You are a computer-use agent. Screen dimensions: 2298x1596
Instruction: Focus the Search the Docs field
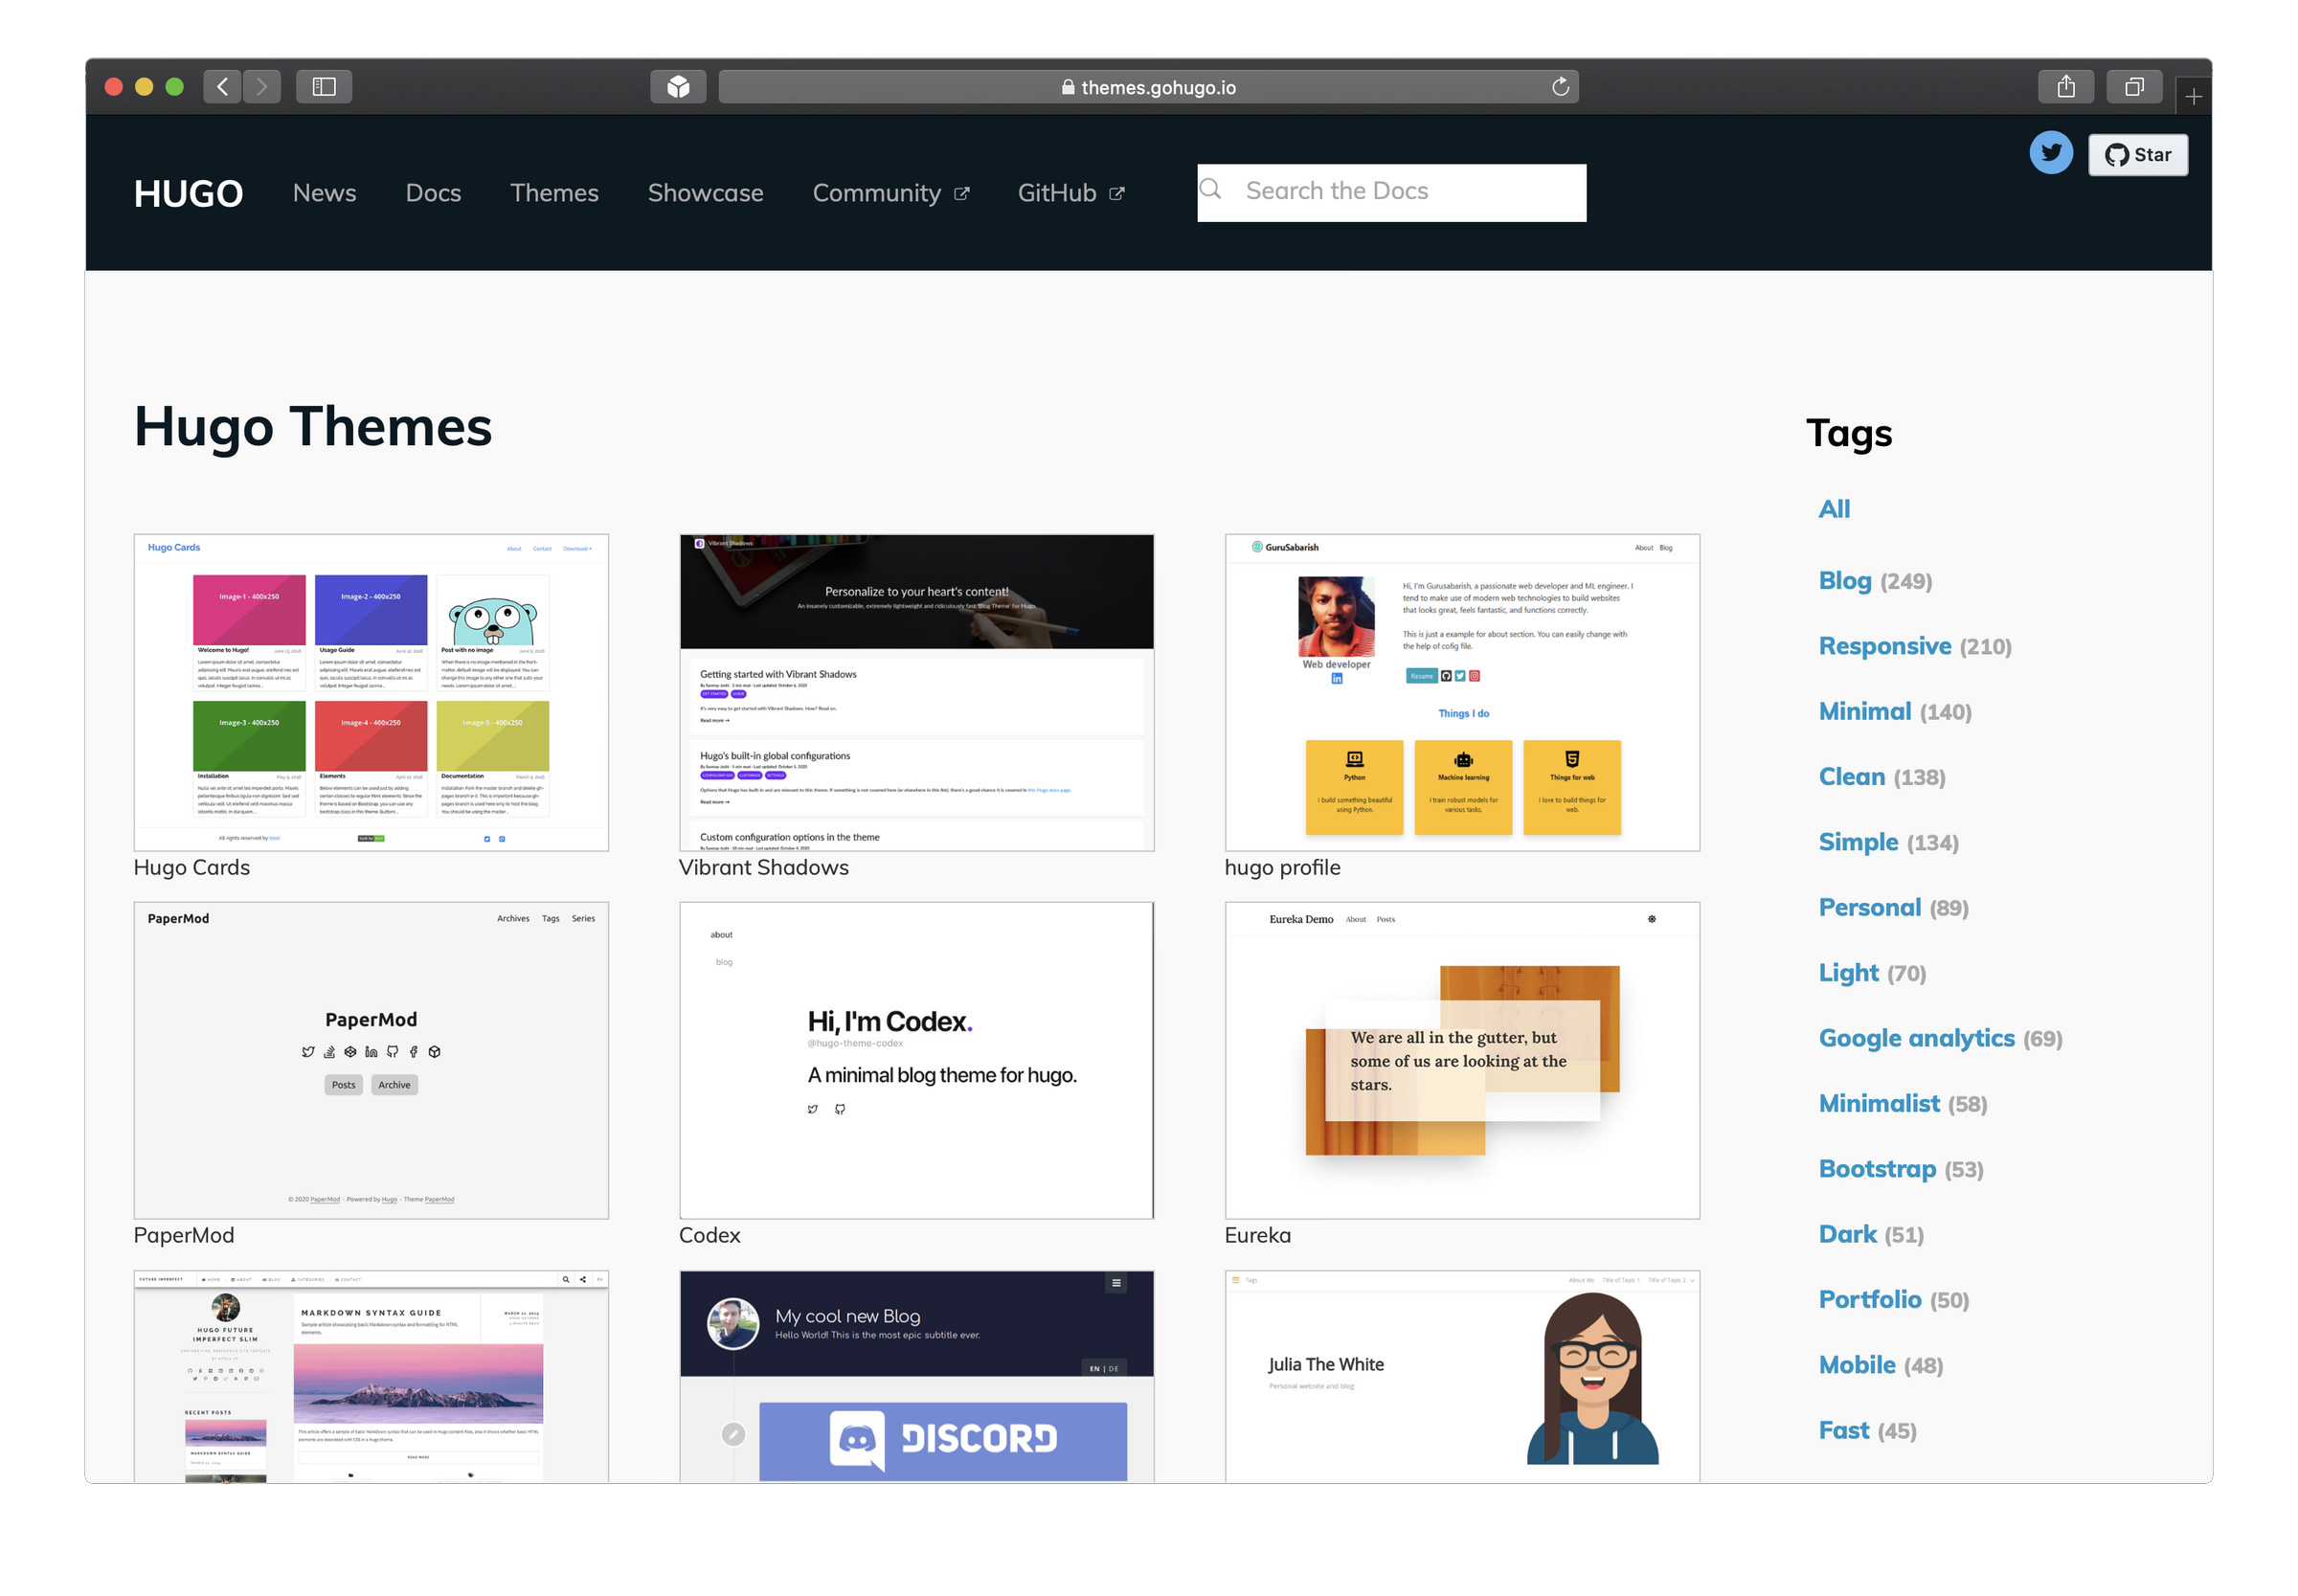[1392, 192]
